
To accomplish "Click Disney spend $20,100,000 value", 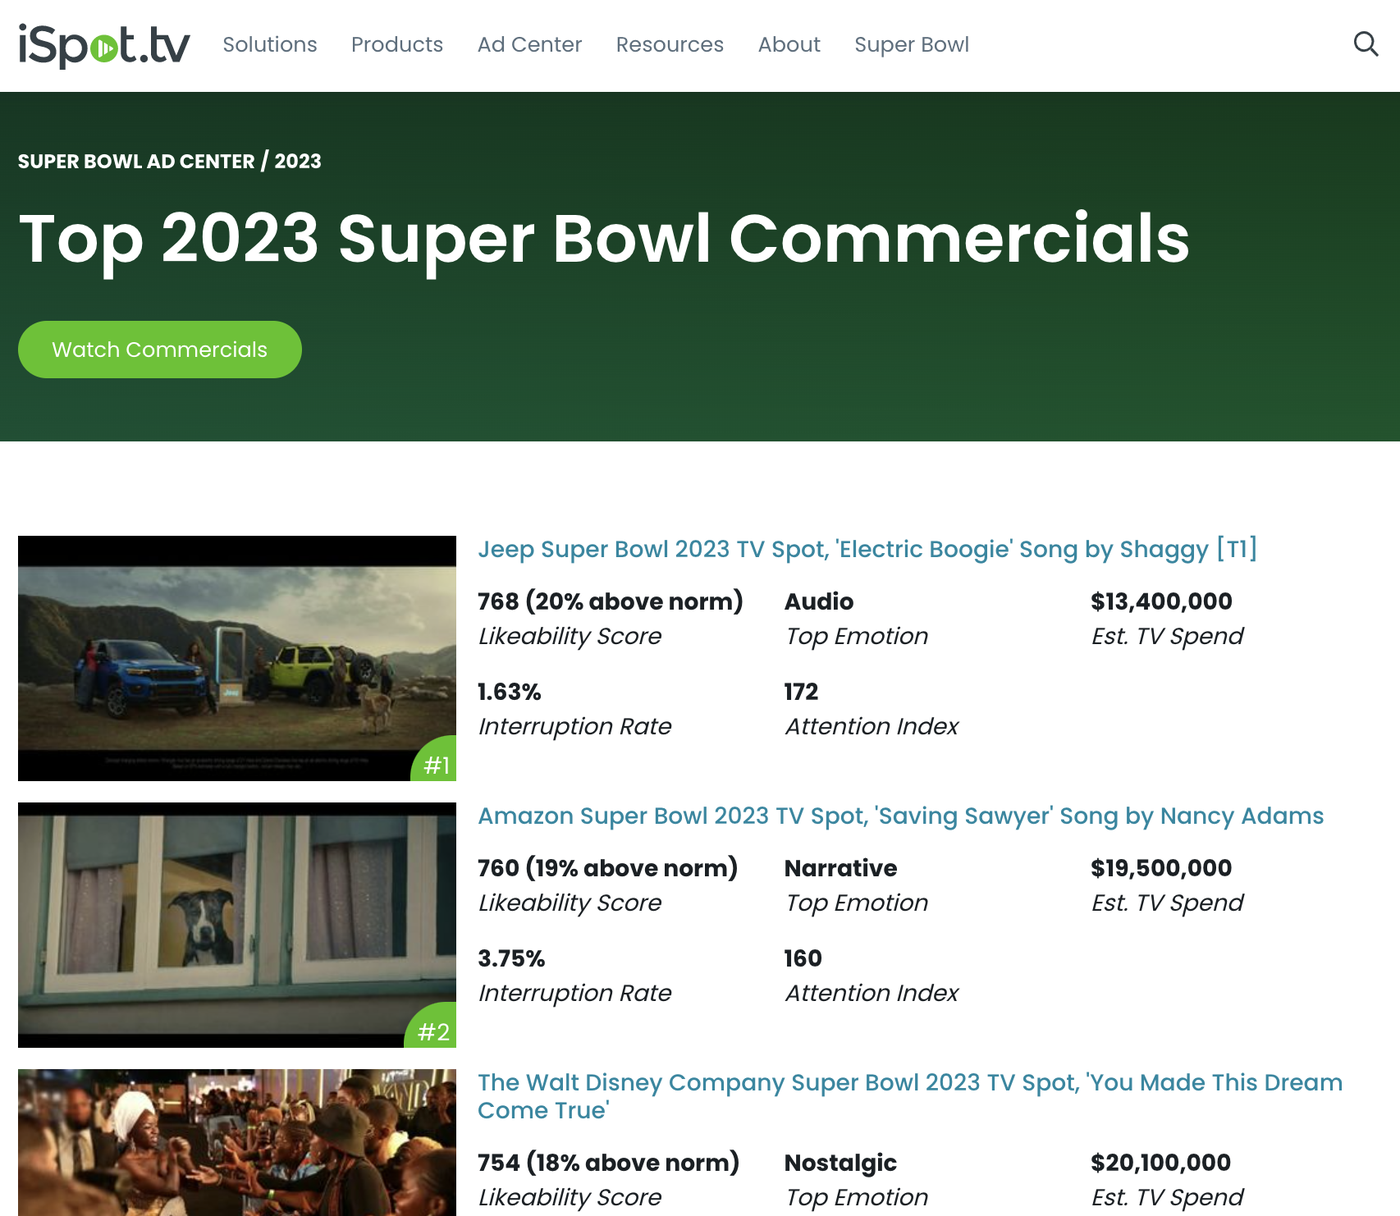I will 1160,1162.
